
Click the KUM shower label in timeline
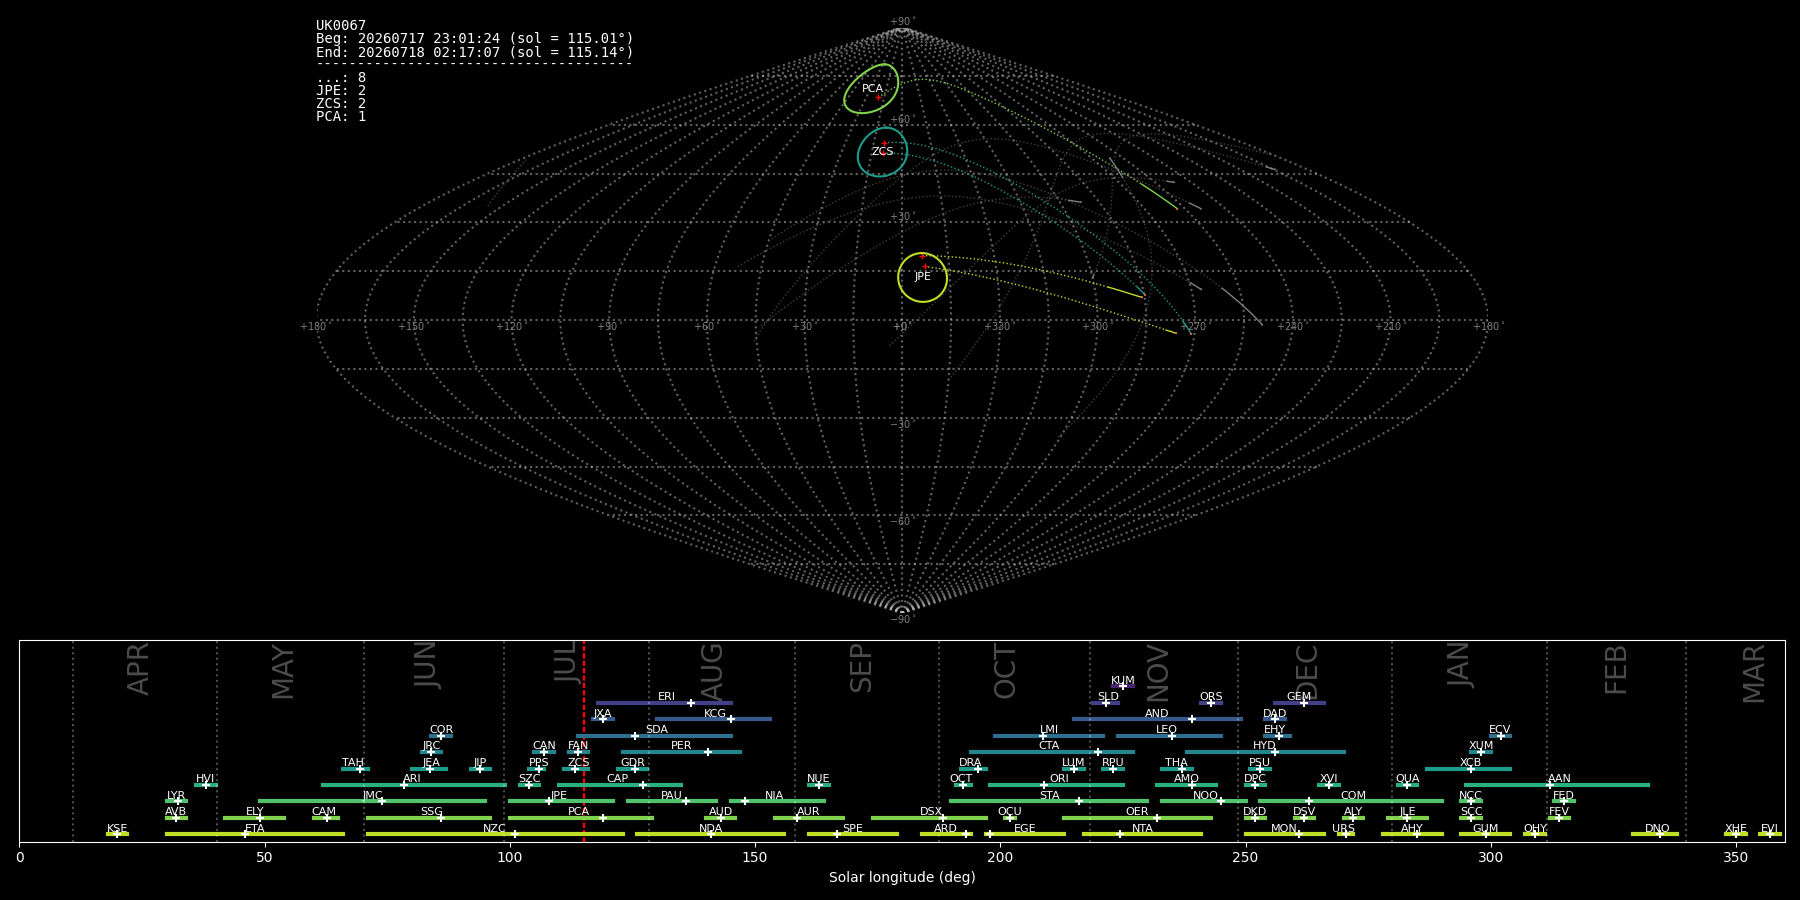(1123, 681)
